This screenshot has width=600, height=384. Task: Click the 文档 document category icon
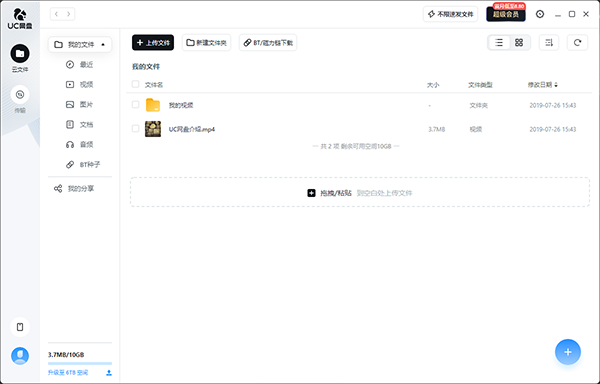(x=70, y=124)
